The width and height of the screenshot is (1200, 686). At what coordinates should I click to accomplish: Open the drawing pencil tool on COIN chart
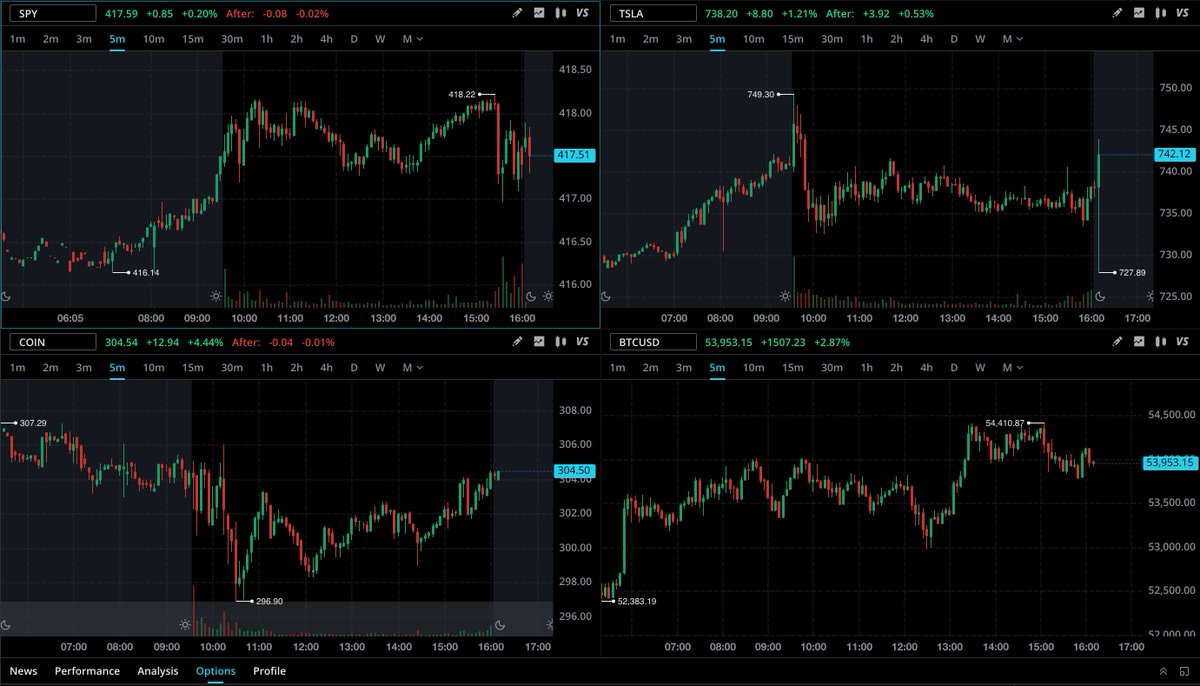[x=517, y=341]
